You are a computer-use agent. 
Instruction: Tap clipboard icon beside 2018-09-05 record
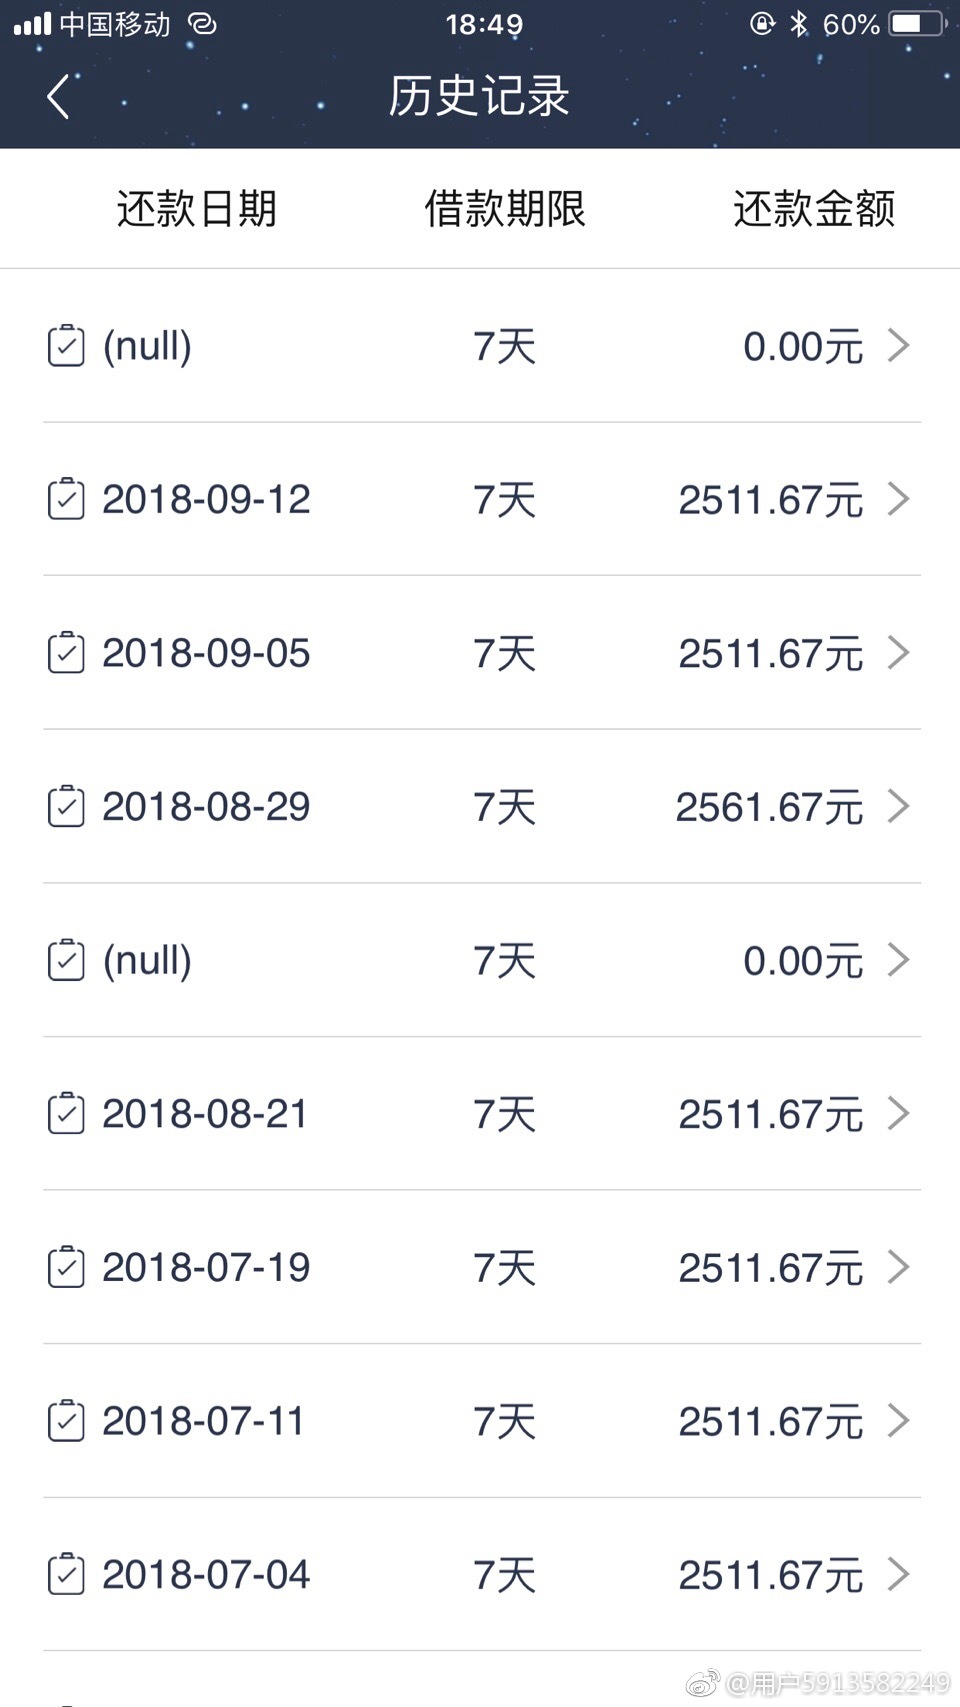pyautogui.click(x=66, y=653)
